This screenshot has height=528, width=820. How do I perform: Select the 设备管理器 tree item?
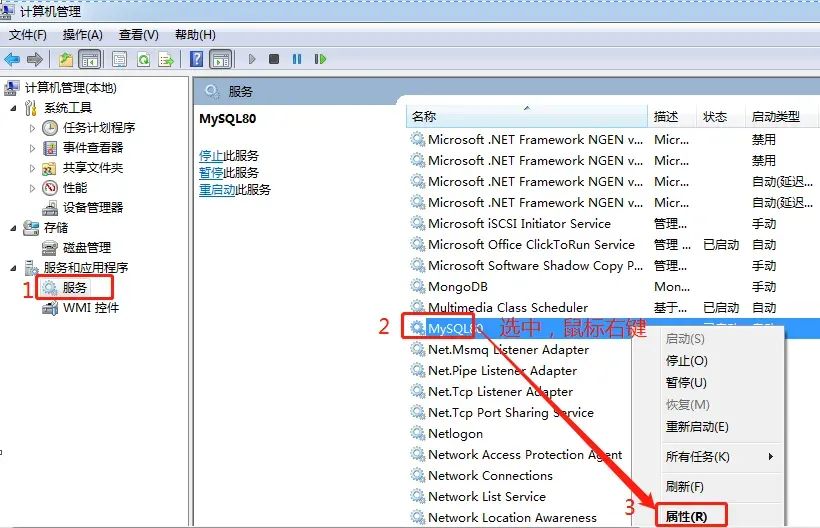[x=93, y=208]
